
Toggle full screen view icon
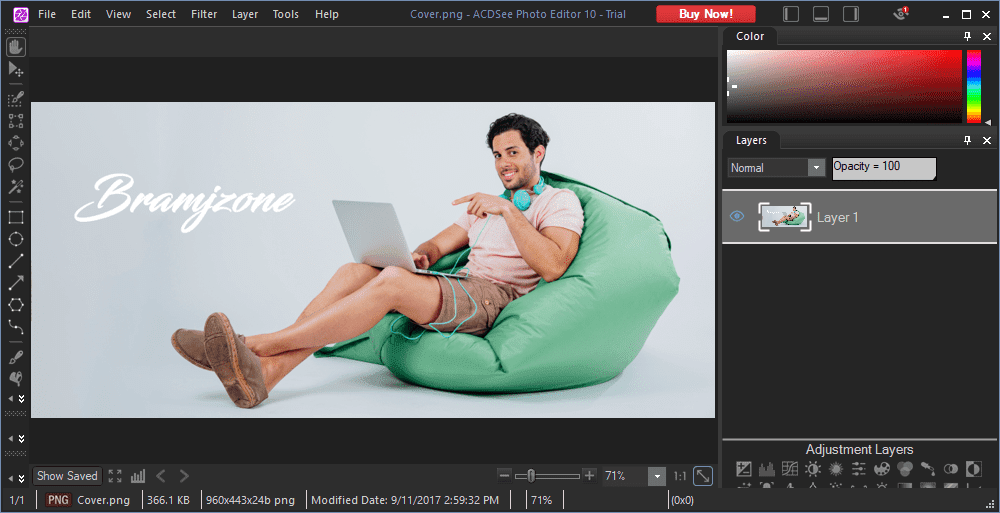point(115,476)
